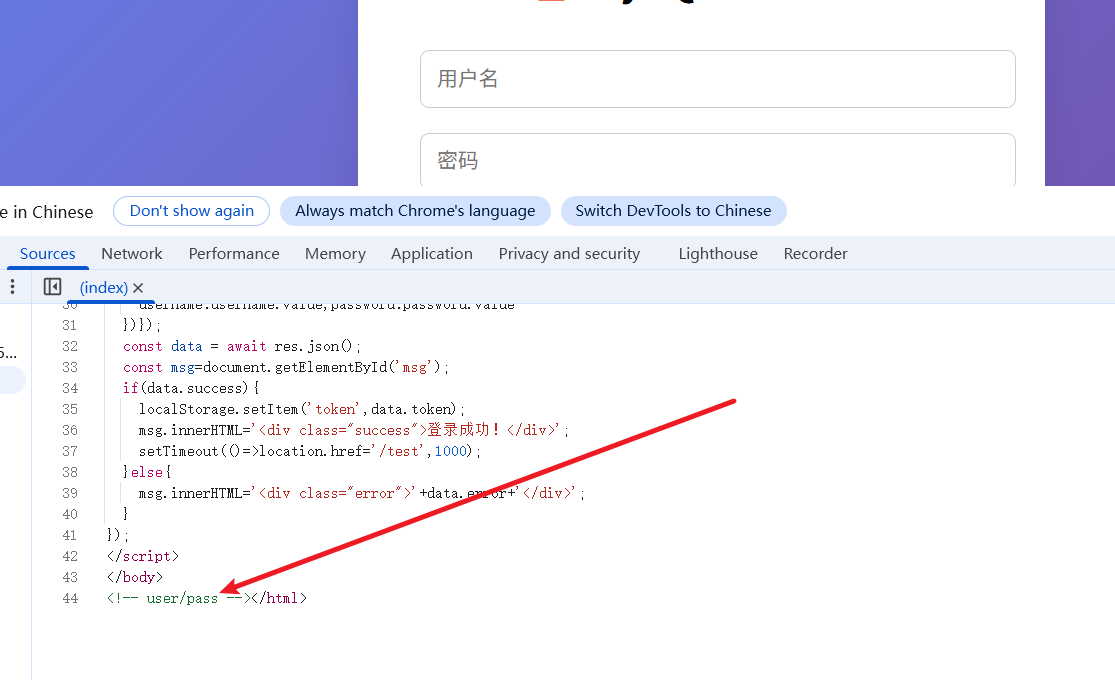Viewport: 1115px width, 680px height.
Task: Click the 用户名 username input field
Action: (x=717, y=79)
